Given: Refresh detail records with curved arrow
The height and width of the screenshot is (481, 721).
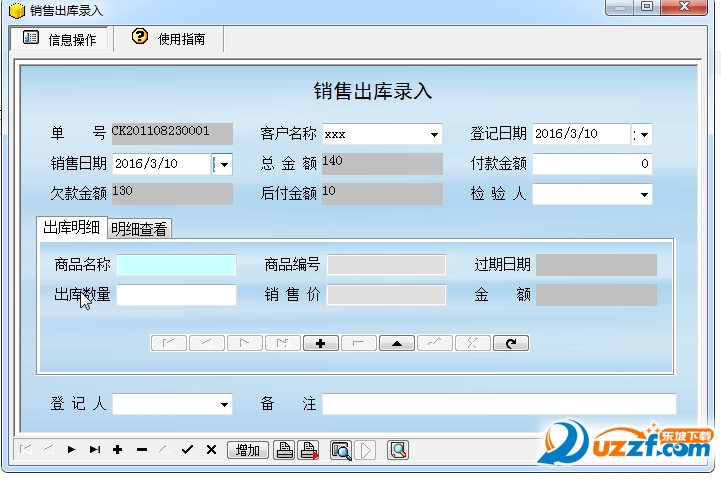Looking at the screenshot, I should coord(511,343).
